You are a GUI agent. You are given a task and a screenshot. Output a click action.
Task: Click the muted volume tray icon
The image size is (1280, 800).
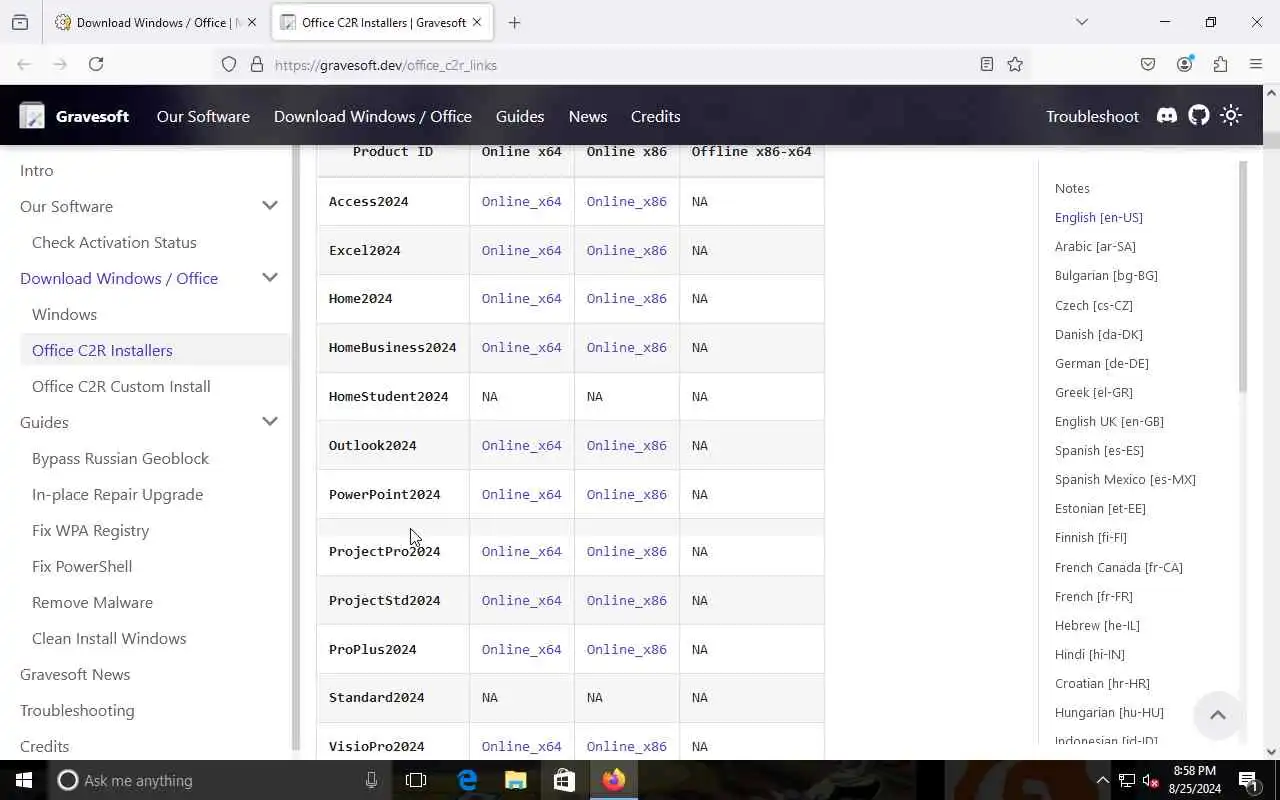coord(1150,780)
